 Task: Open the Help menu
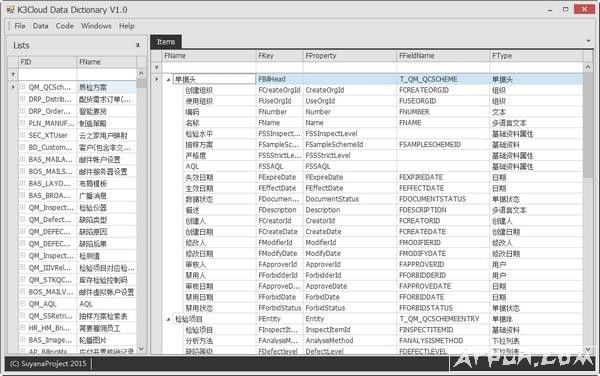[127, 26]
